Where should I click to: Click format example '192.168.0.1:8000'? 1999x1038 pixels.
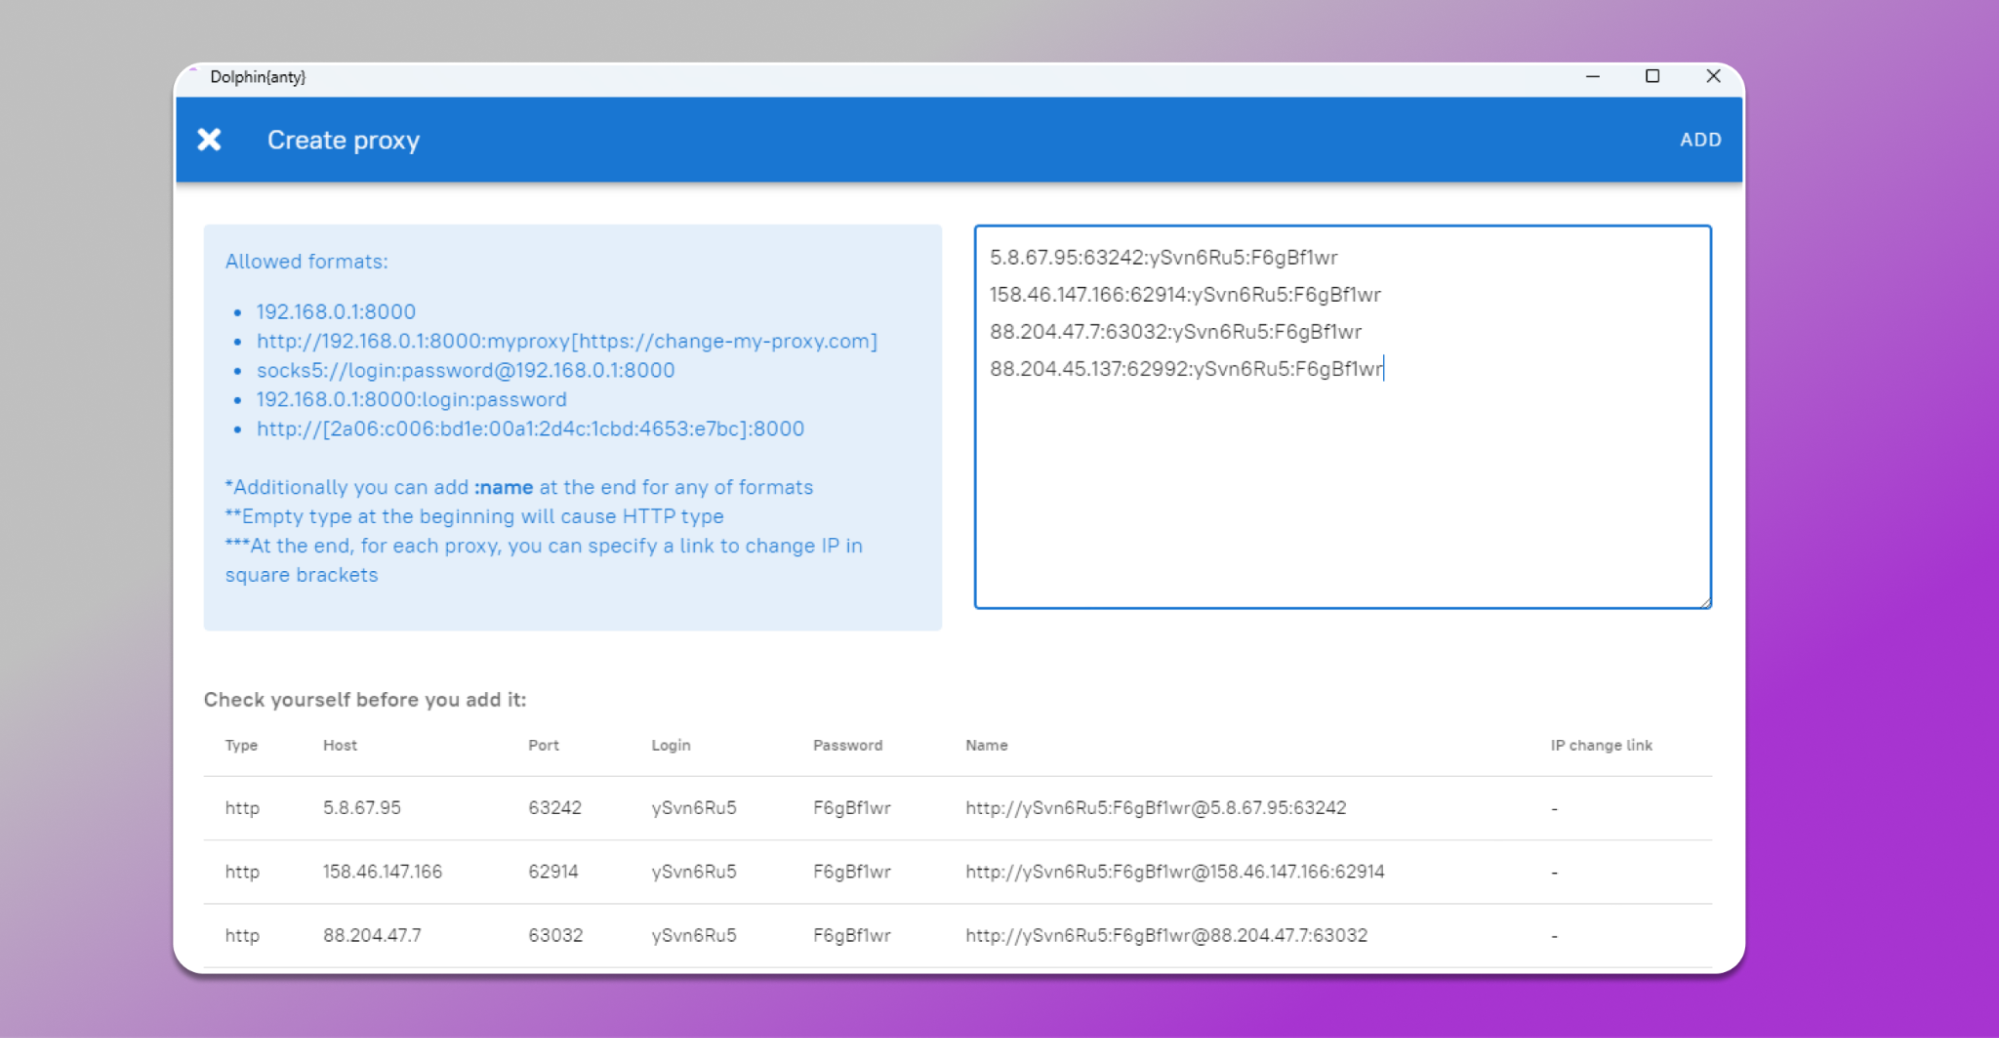click(x=336, y=312)
